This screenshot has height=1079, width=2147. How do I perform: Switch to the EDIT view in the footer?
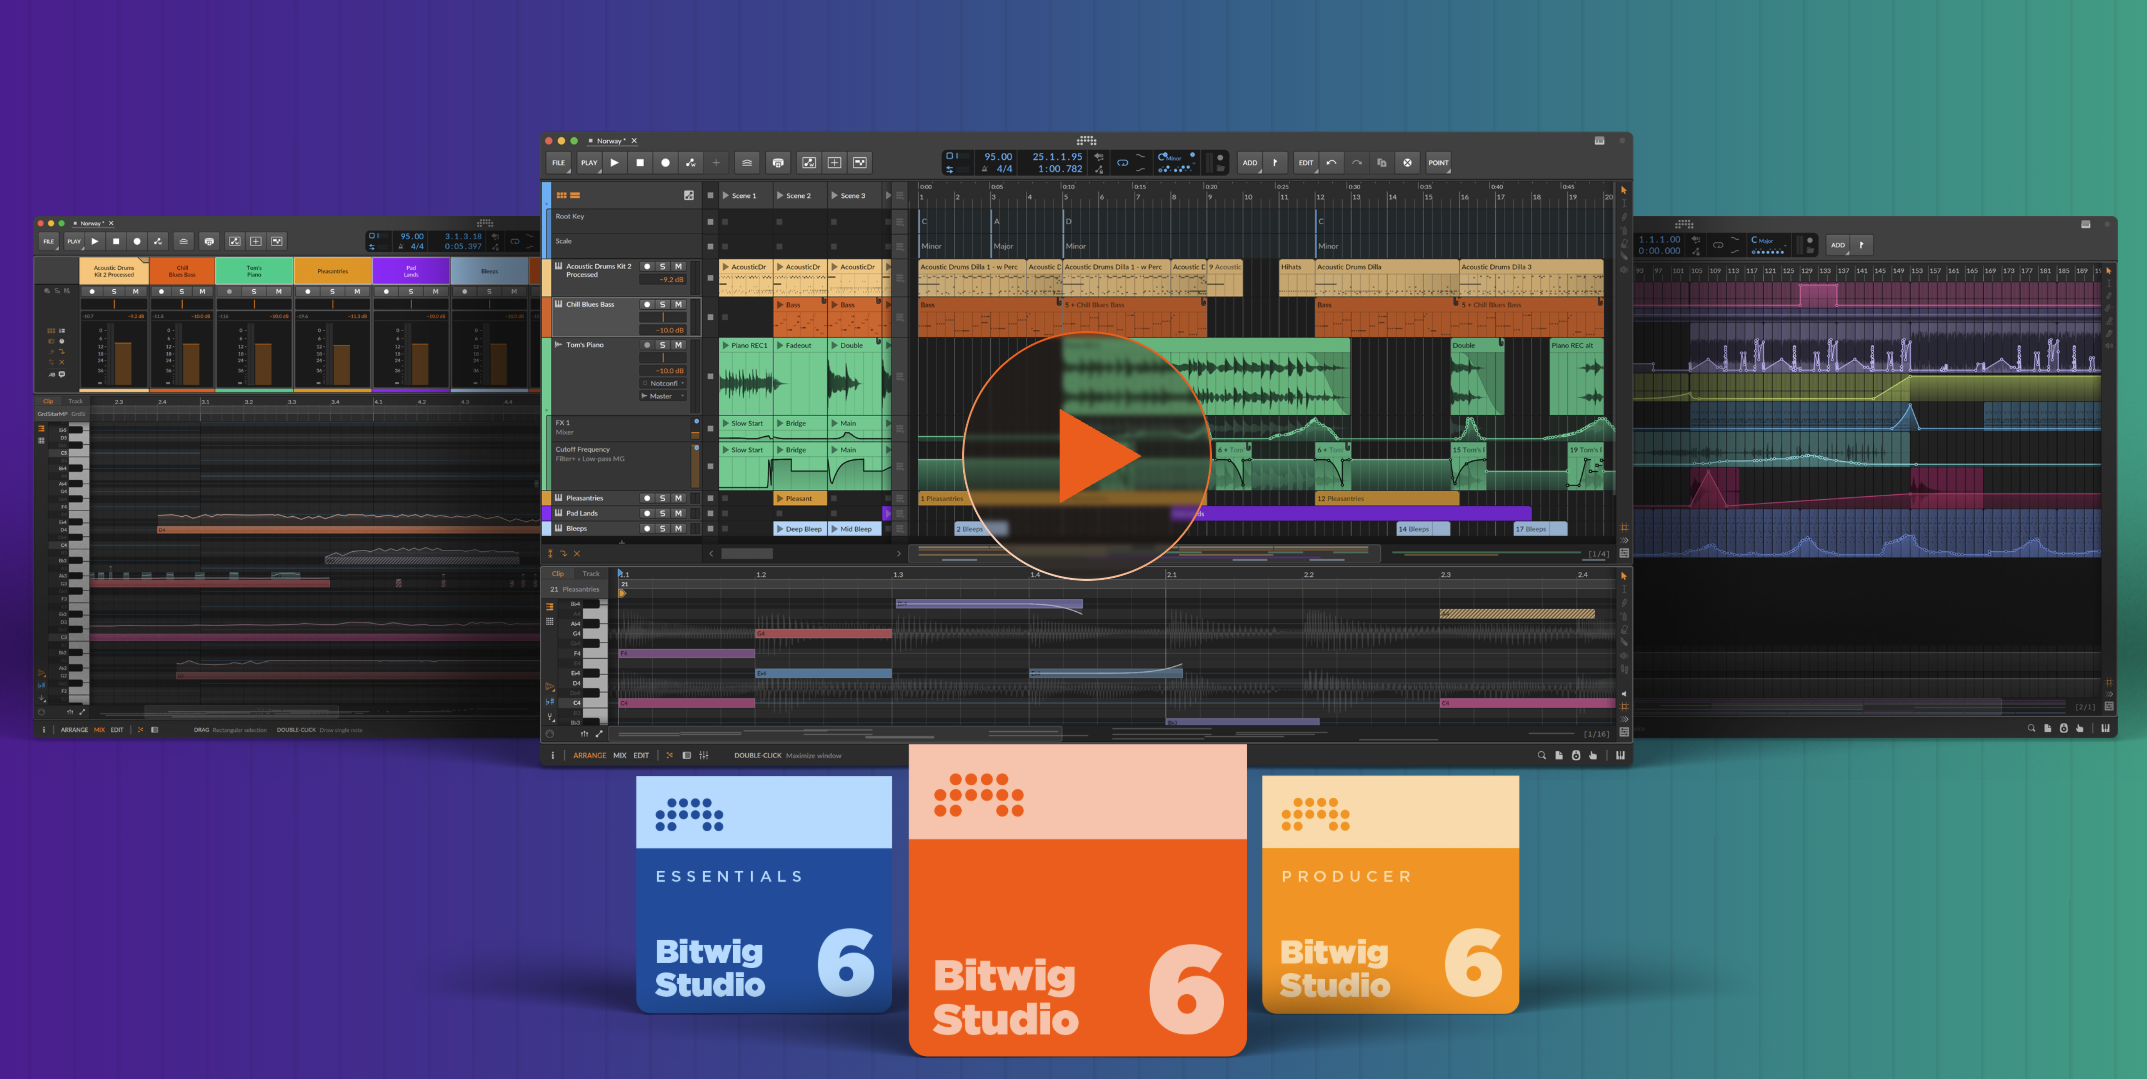point(641,755)
